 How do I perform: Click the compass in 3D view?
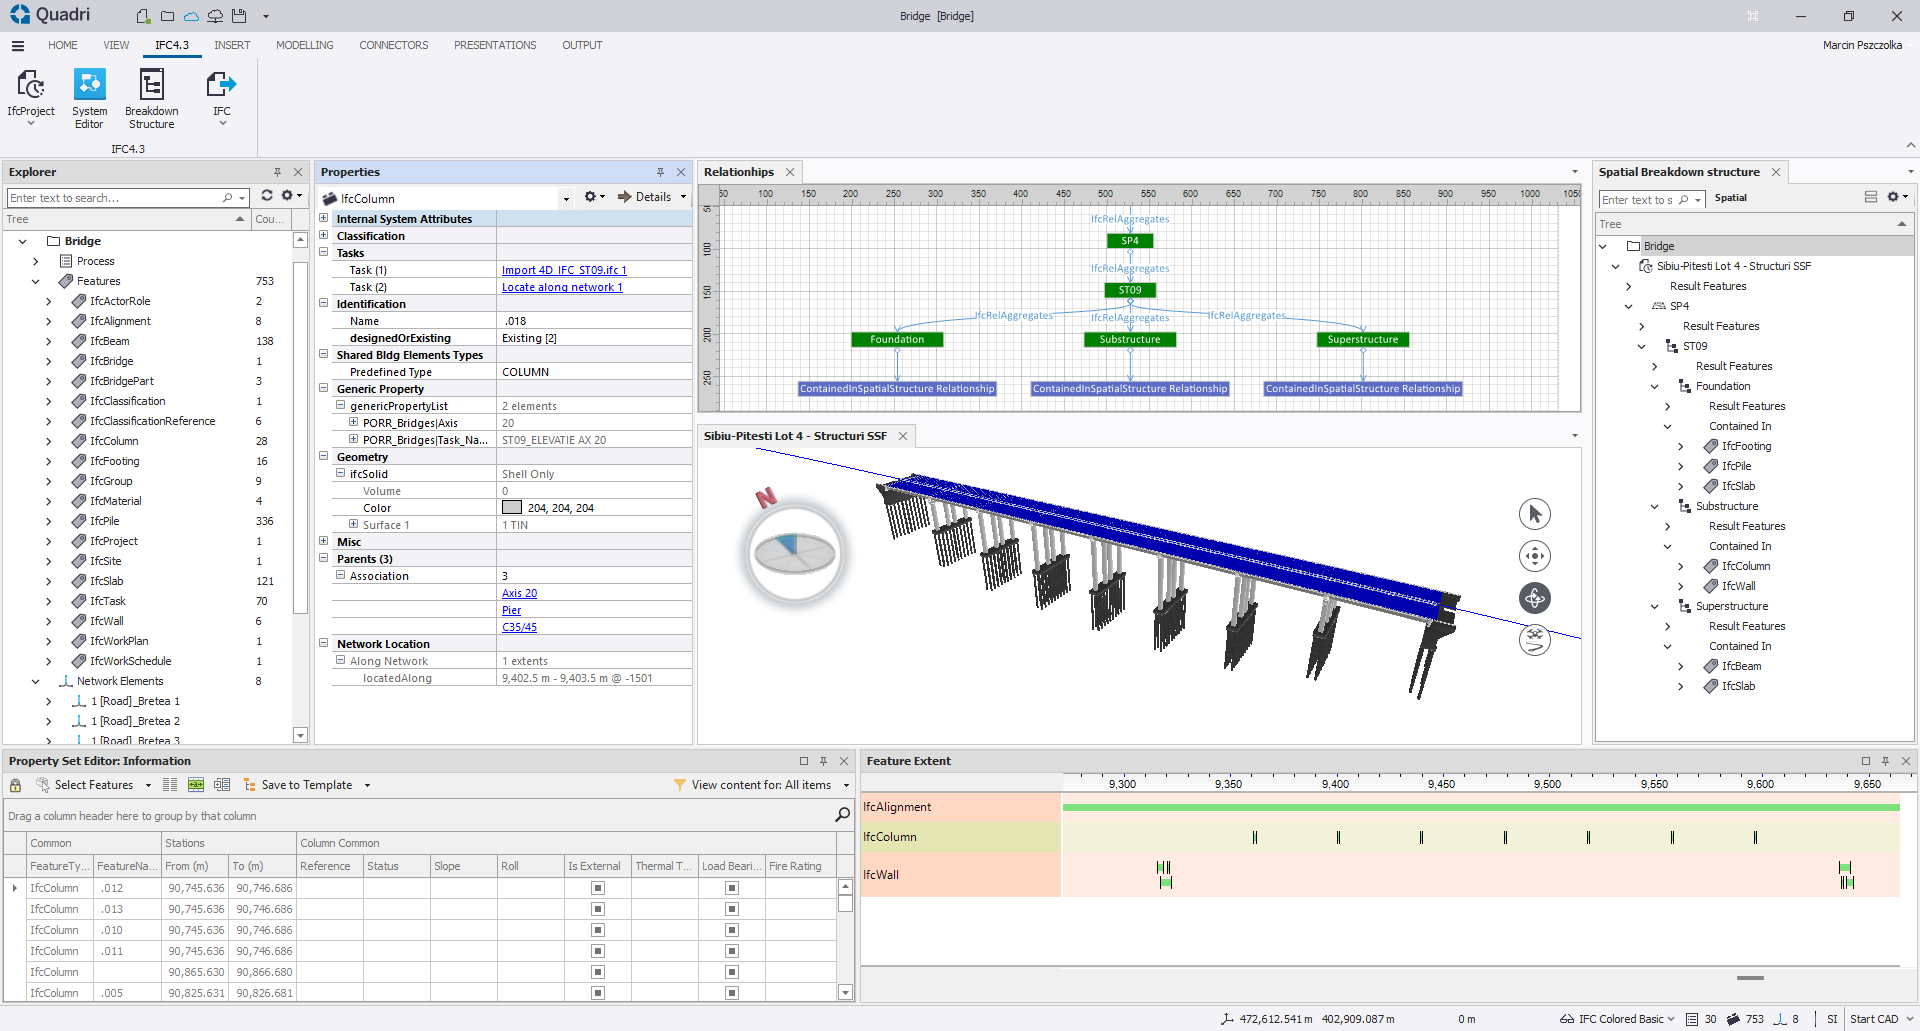(794, 553)
